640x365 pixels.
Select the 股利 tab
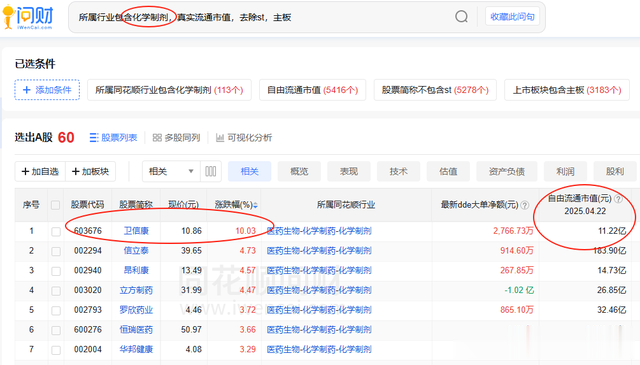point(615,171)
